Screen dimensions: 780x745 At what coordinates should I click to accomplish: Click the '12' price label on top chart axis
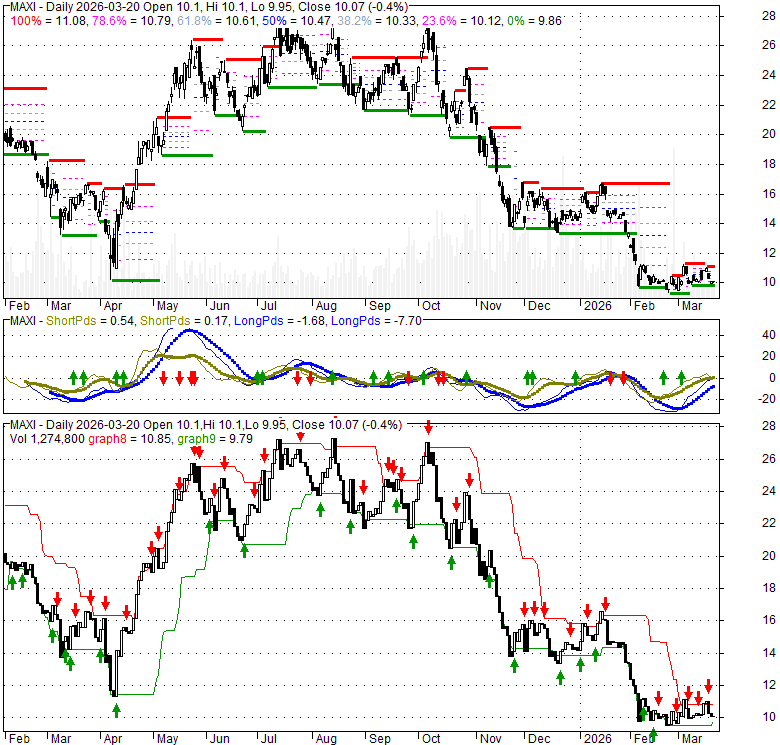pyautogui.click(x=769, y=253)
